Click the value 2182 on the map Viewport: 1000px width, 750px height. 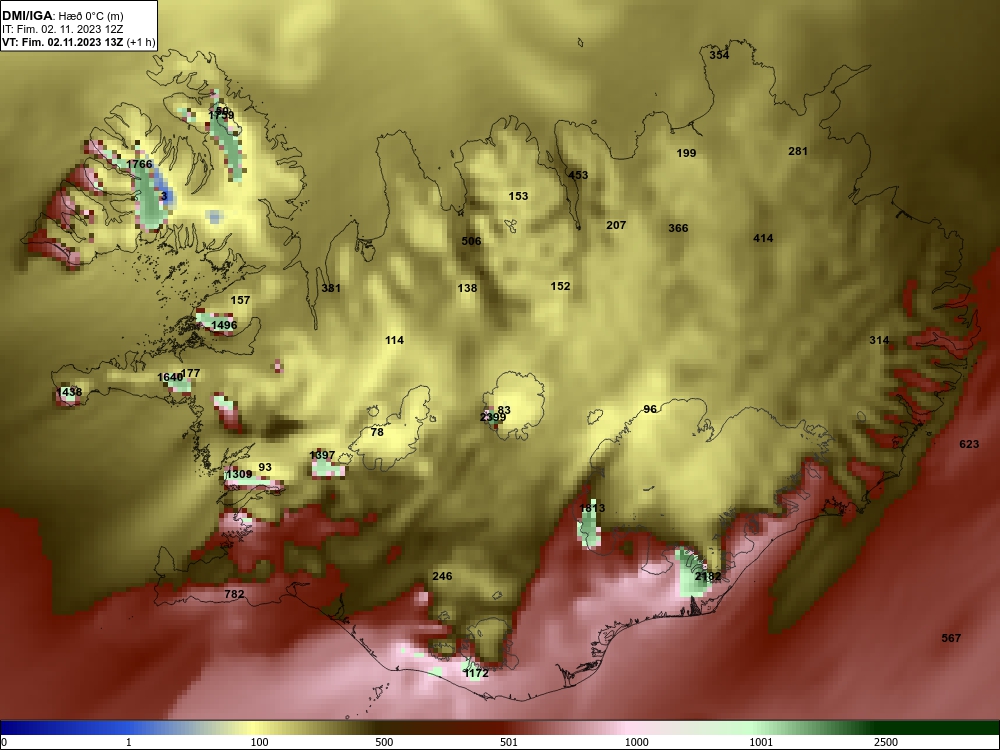point(708,577)
